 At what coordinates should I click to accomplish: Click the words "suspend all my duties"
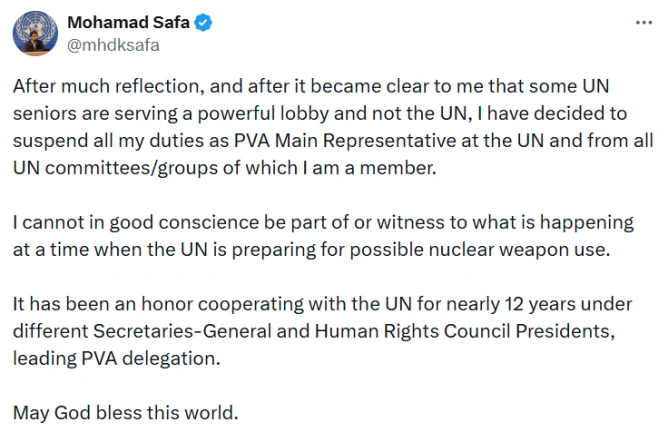click(x=108, y=141)
